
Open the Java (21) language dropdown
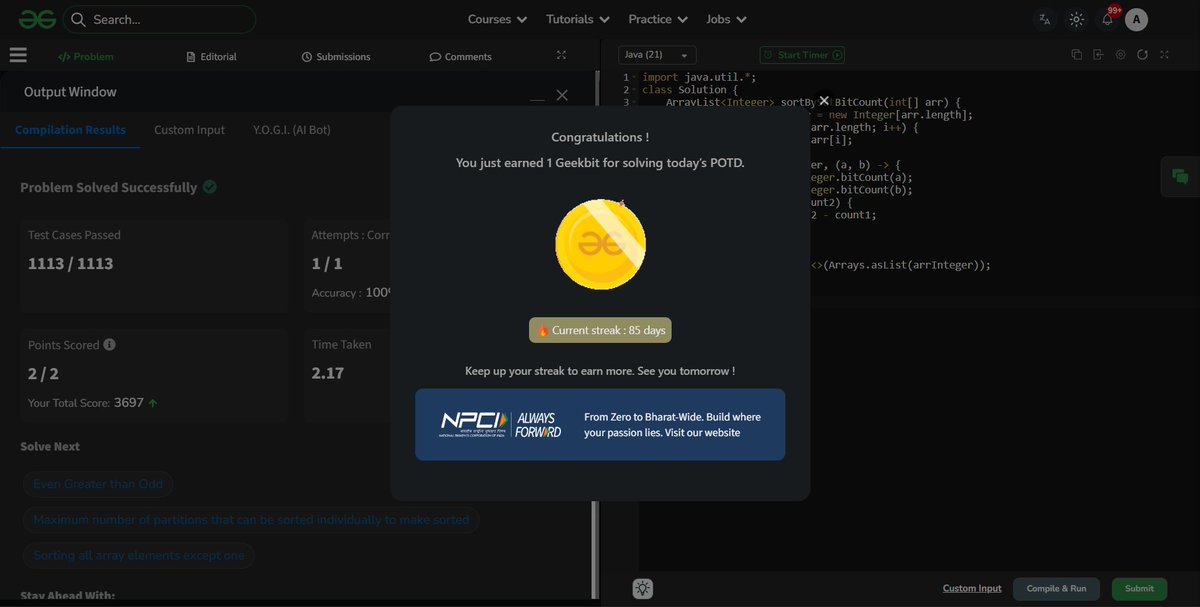click(657, 55)
